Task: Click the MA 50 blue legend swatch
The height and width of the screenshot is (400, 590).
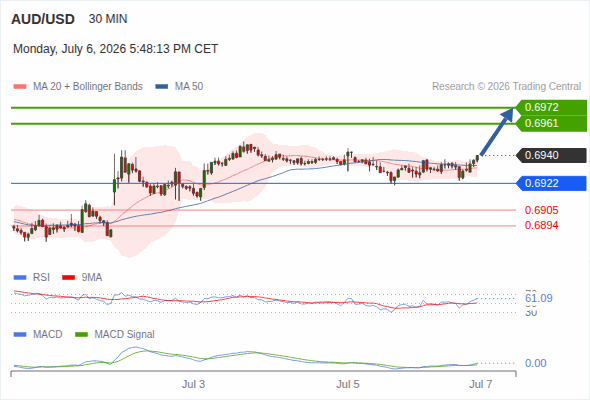Action: 162,87
